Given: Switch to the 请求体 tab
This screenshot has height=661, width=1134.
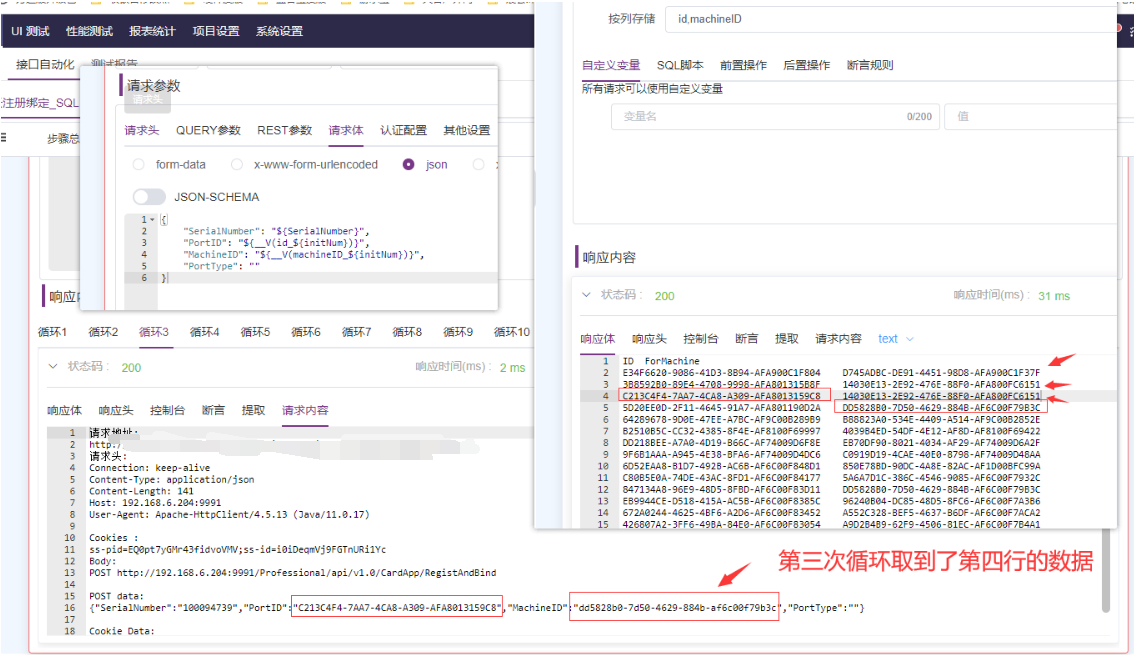Looking at the screenshot, I should pyautogui.click(x=346, y=132).
